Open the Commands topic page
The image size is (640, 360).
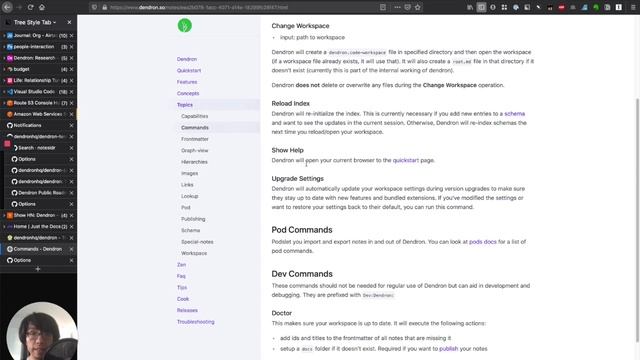click(195, 128)
